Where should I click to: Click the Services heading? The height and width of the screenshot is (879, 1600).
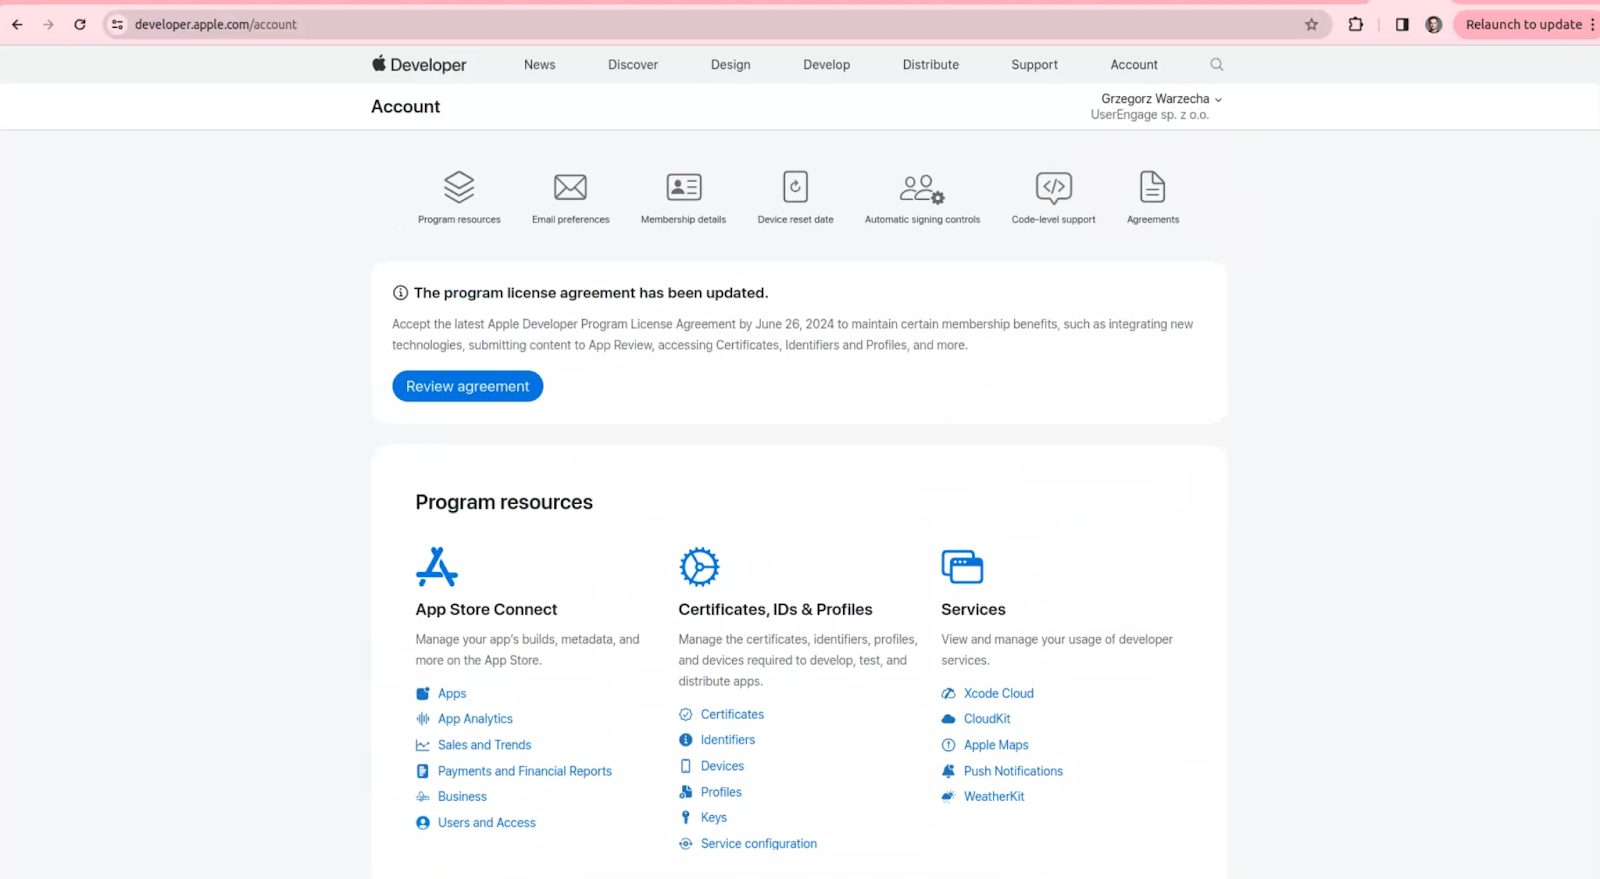coord(973,609)
